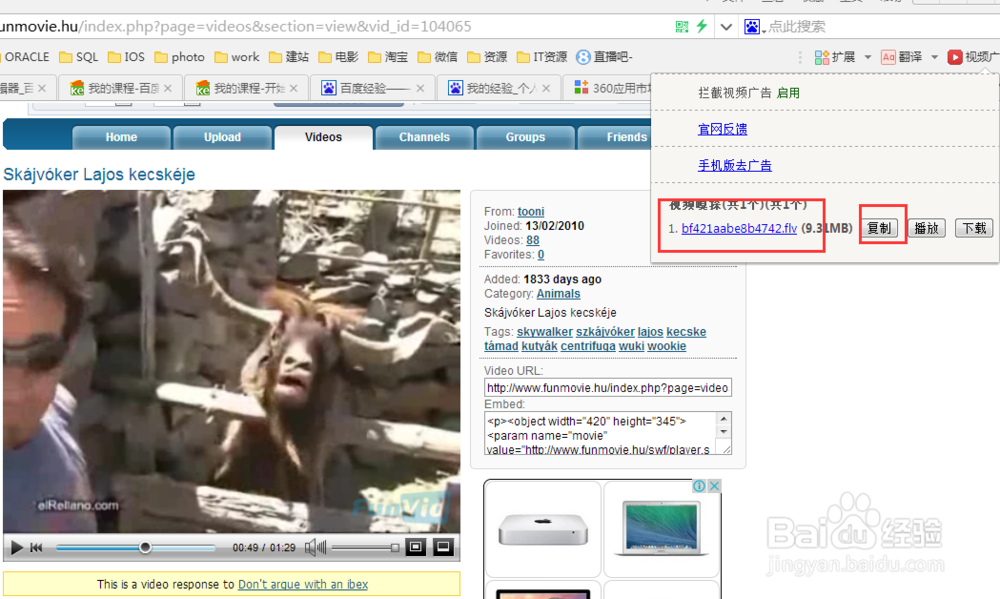Image resolution: width=1000 pixels, height=599 pixels.
Task: Switch to the Channels tab
Action: coord(424,137)
